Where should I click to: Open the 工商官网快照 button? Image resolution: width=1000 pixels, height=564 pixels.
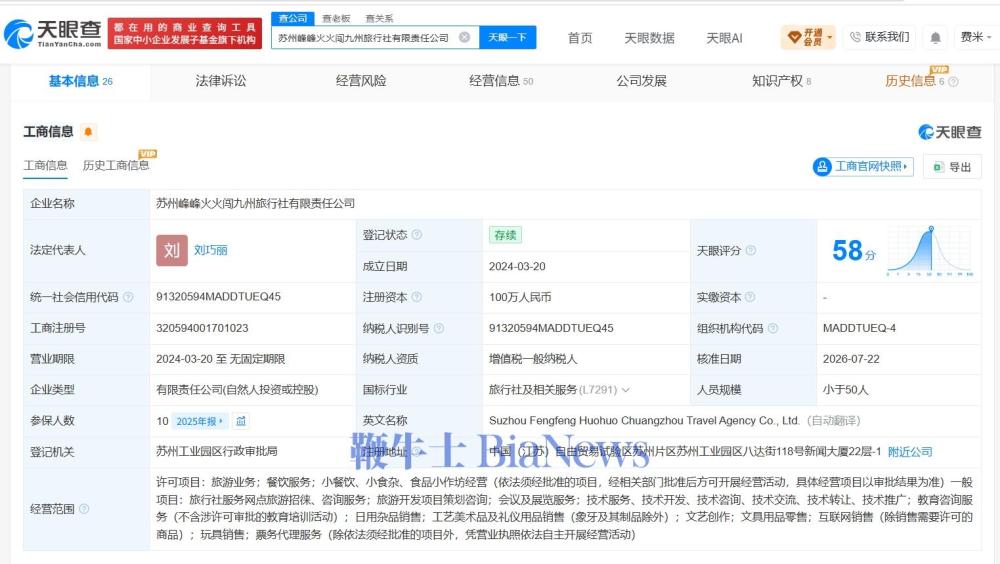tap(863, 167)
